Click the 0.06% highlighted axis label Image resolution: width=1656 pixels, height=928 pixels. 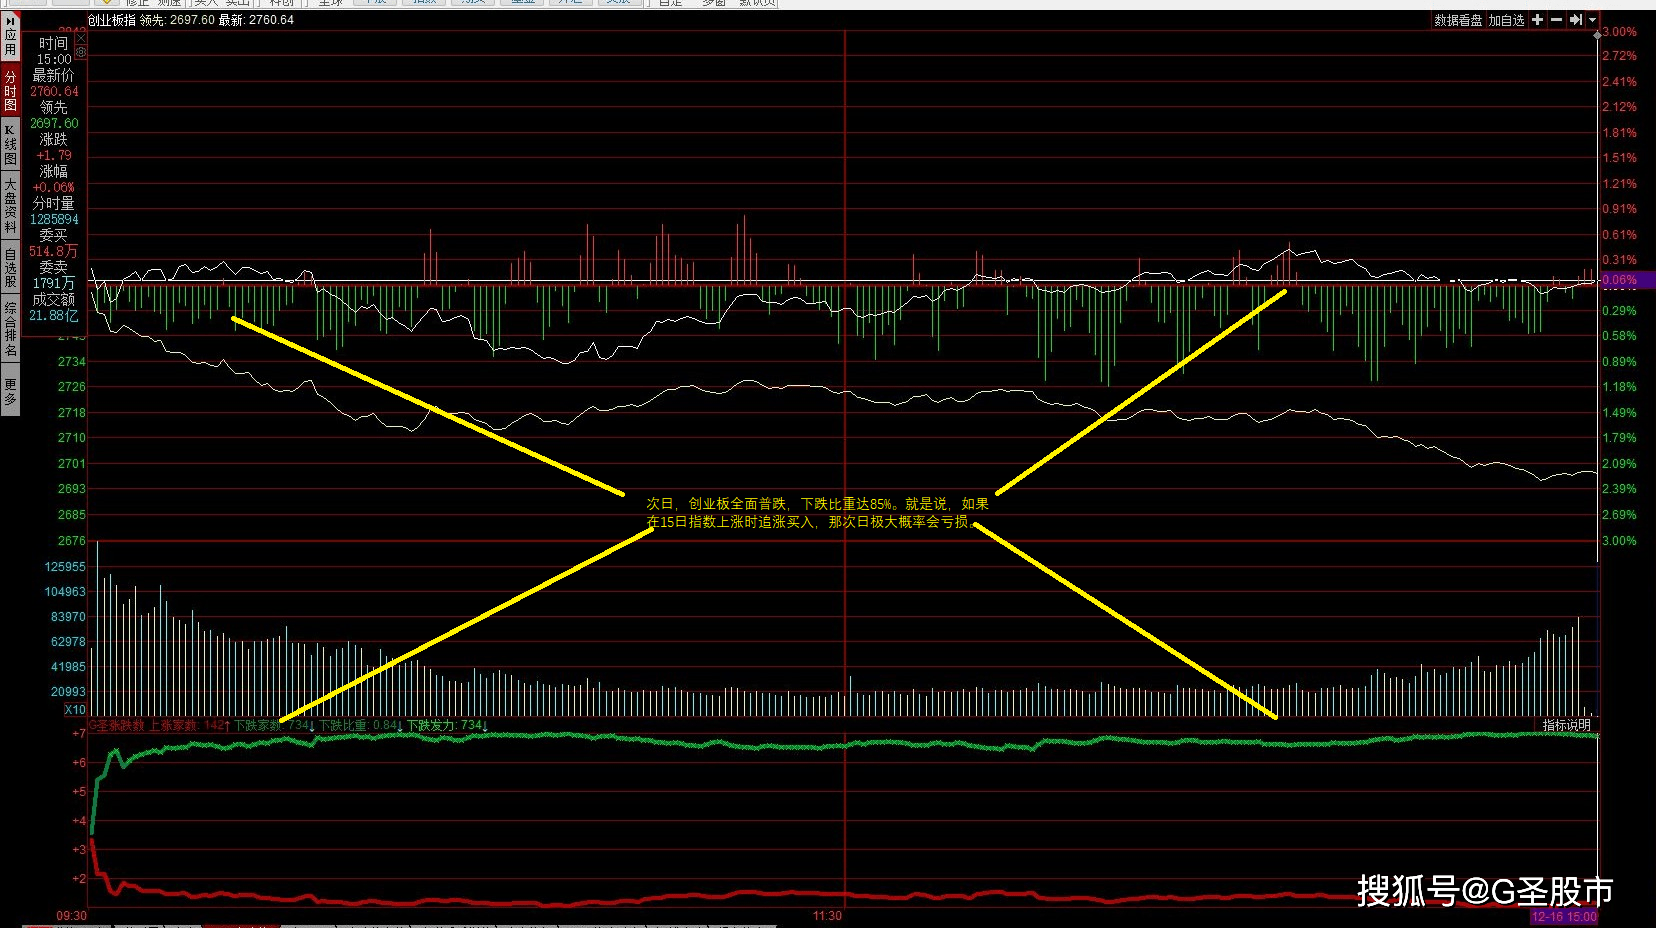click(1620, 281)
